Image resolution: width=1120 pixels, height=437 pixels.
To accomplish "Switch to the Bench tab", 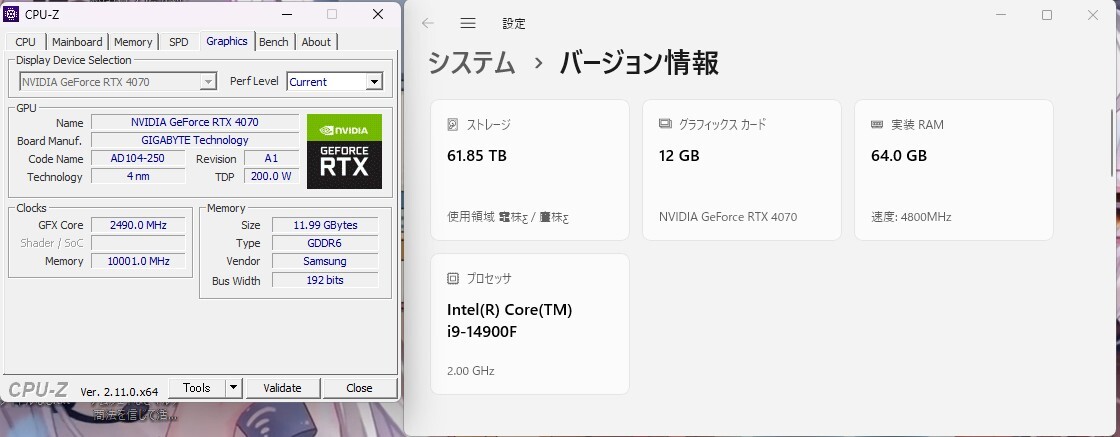I will coord(274,42).
